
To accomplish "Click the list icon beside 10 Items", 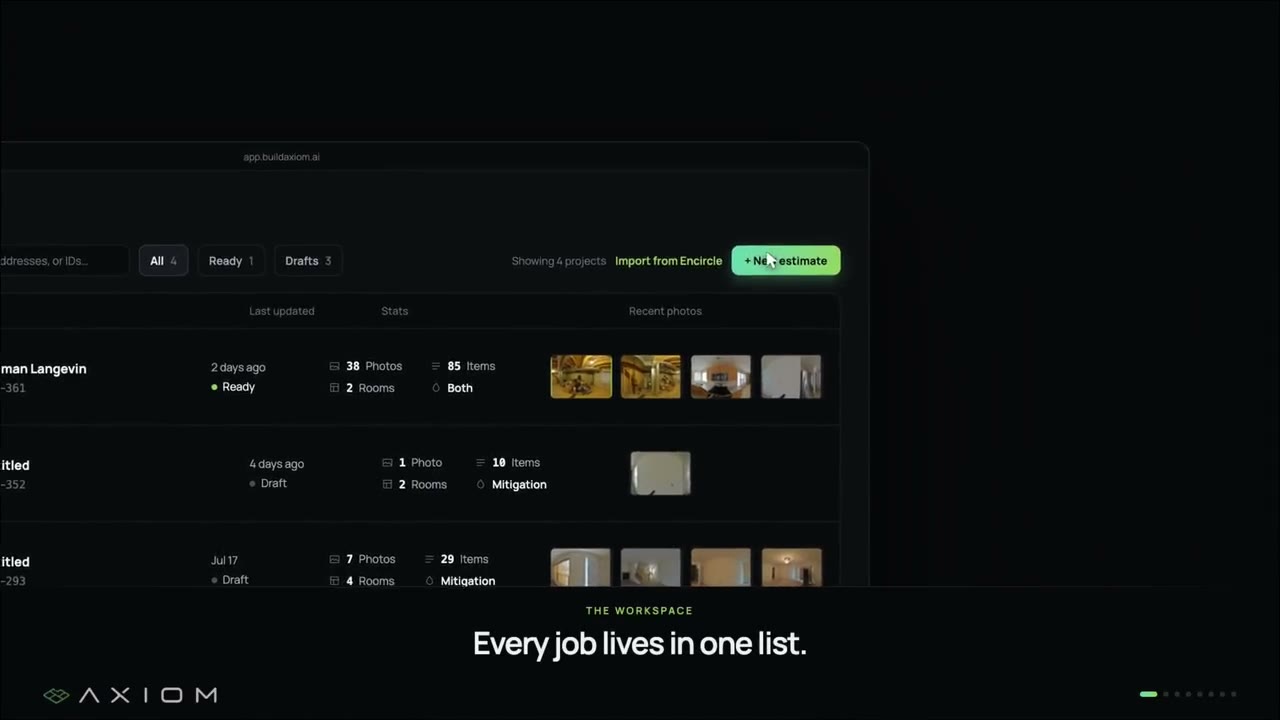I will [x=481, y=463].
